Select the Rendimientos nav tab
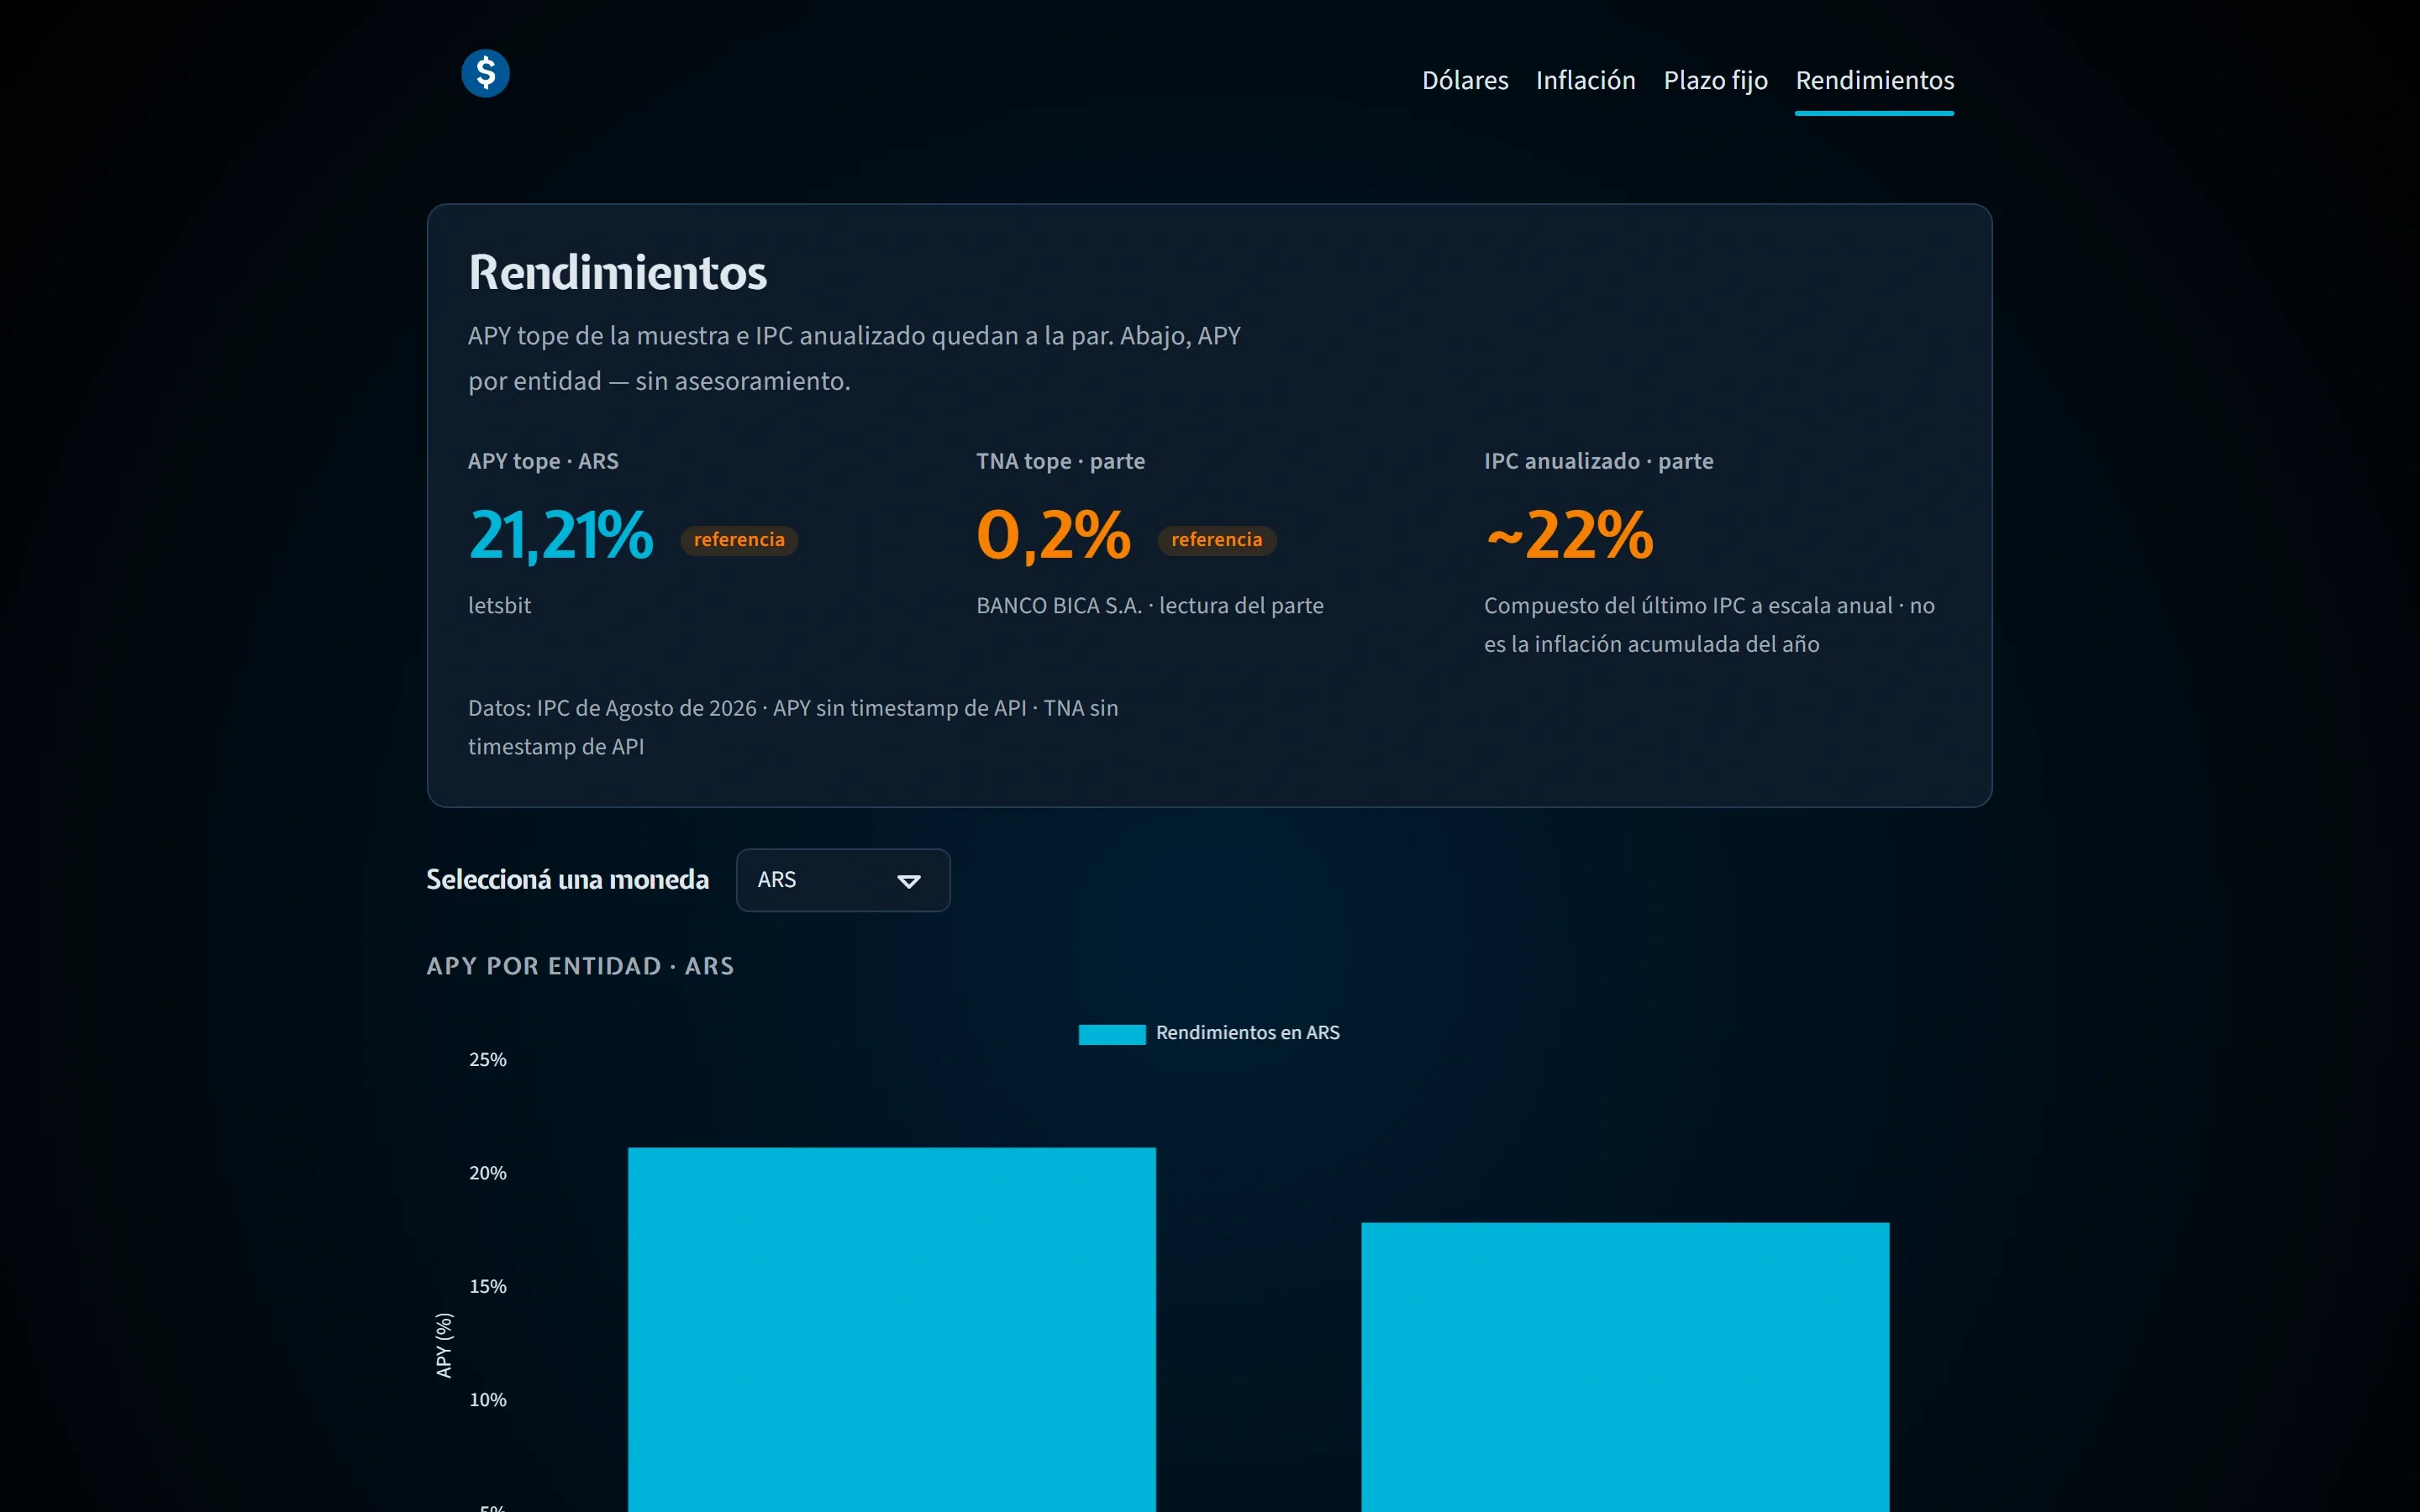Viewport: 2420px width, 1512px height. [1874, 80]
